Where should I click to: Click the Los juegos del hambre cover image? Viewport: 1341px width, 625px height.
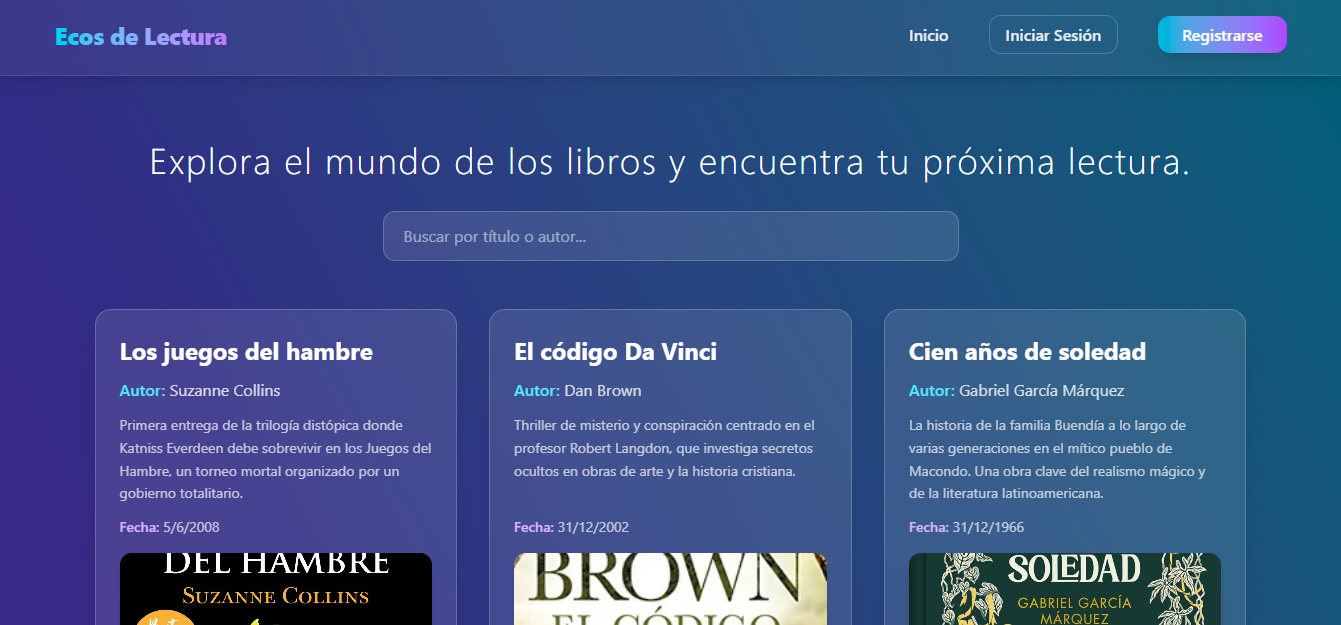(x=275, y=590)
